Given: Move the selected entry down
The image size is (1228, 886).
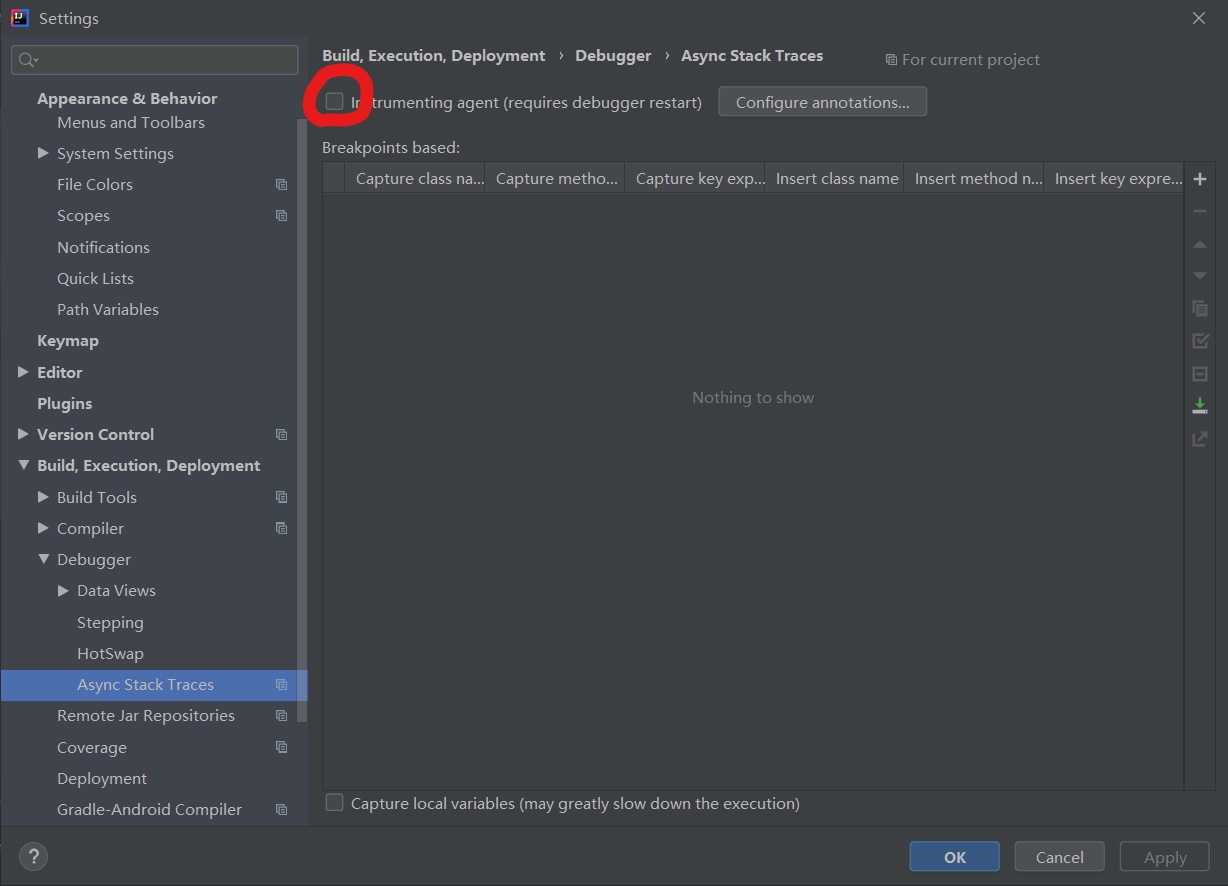Looking at the screenshot, I should [1199, 275].
